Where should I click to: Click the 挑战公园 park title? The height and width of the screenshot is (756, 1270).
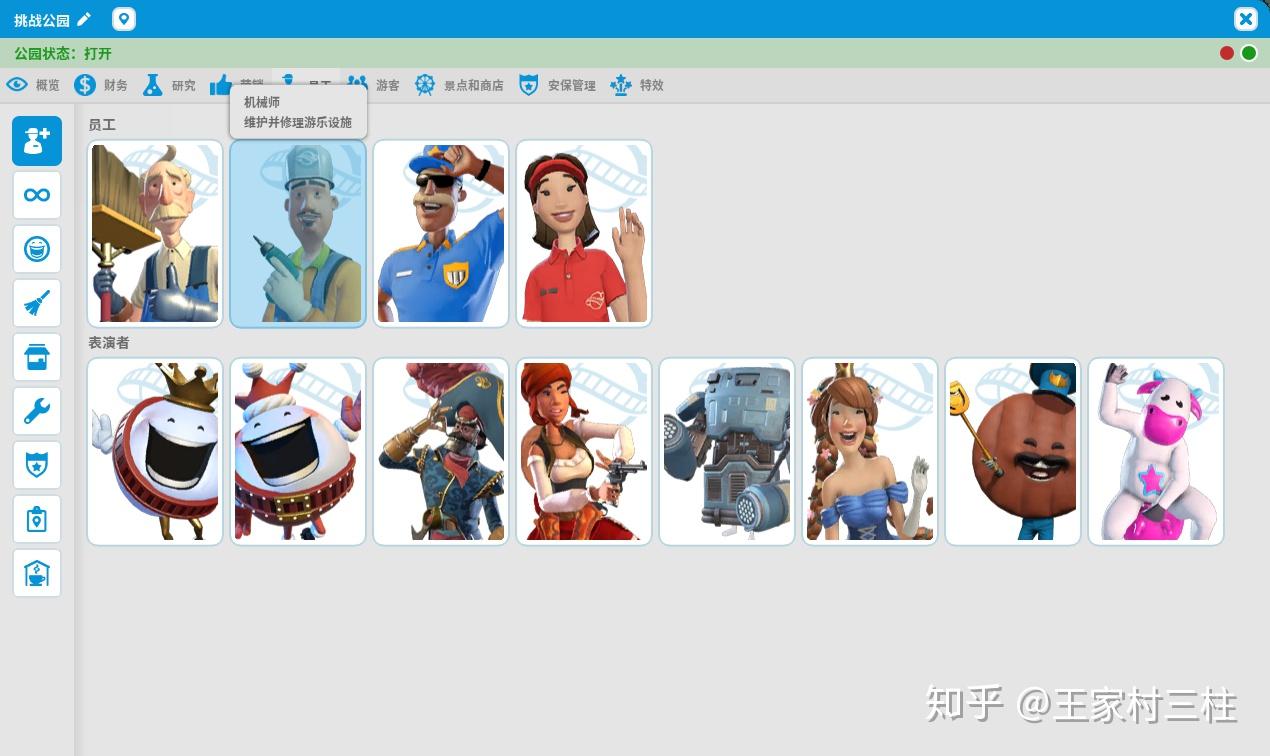pyautogui.click(x=42, y=20)
